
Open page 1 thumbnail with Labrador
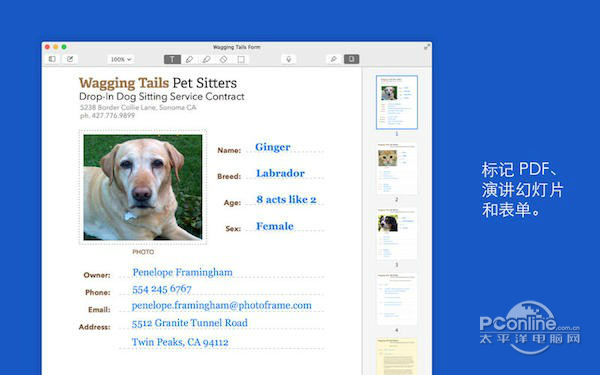397,102
